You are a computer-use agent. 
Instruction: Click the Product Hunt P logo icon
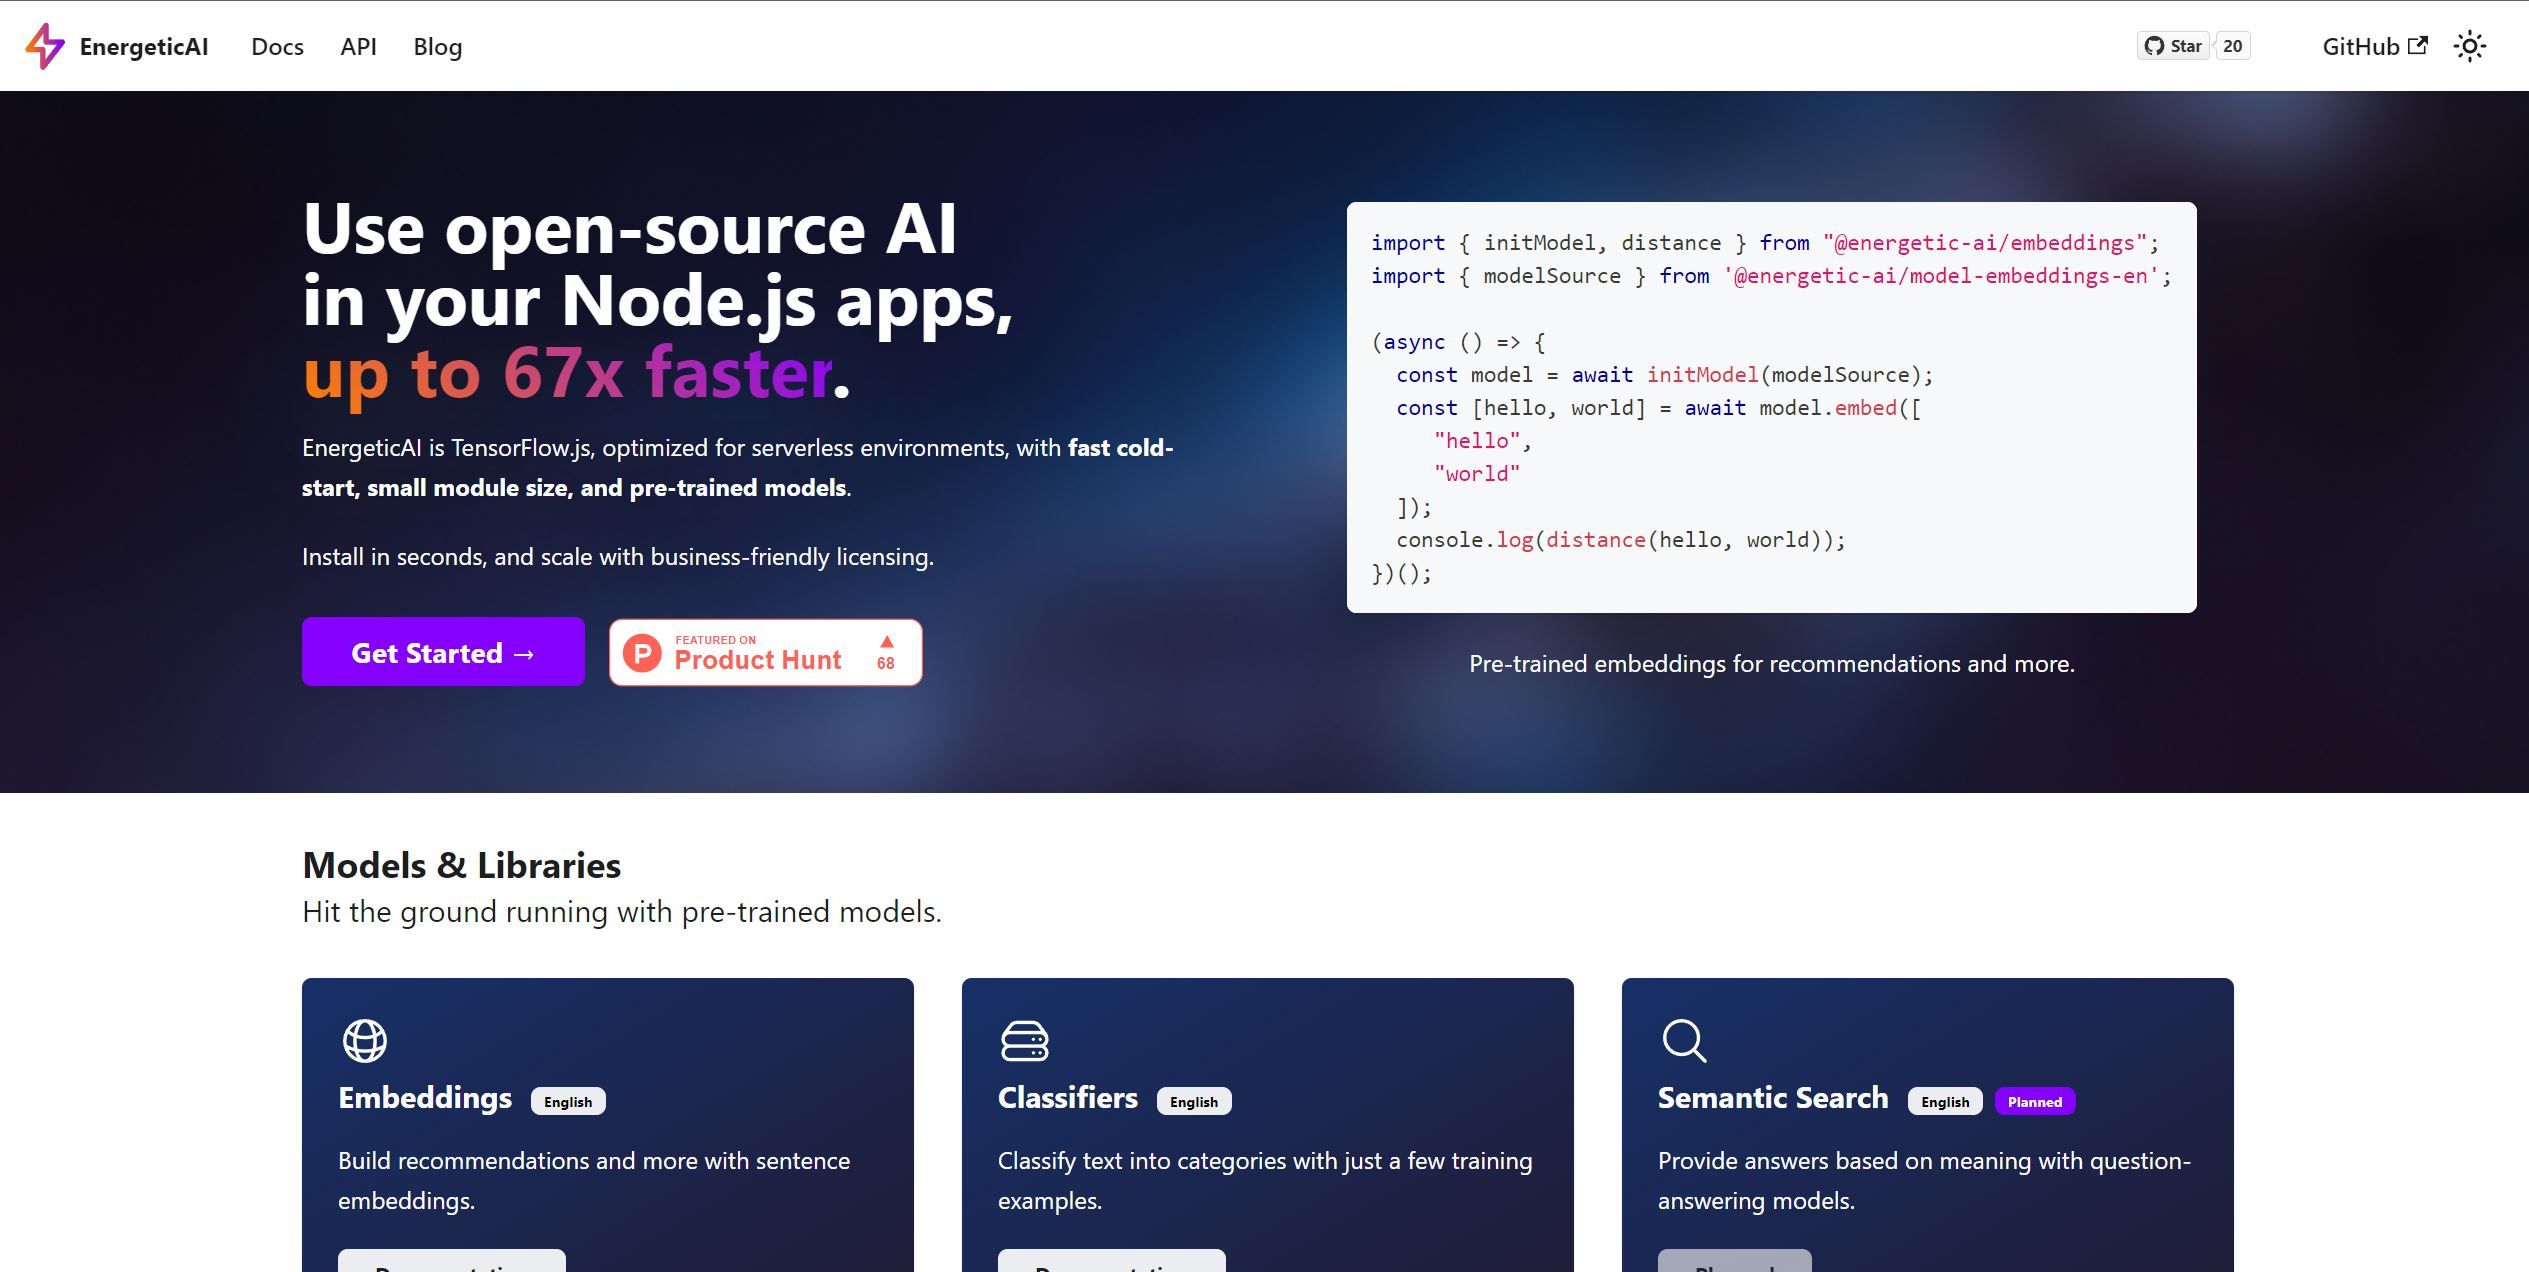point(642,653)
